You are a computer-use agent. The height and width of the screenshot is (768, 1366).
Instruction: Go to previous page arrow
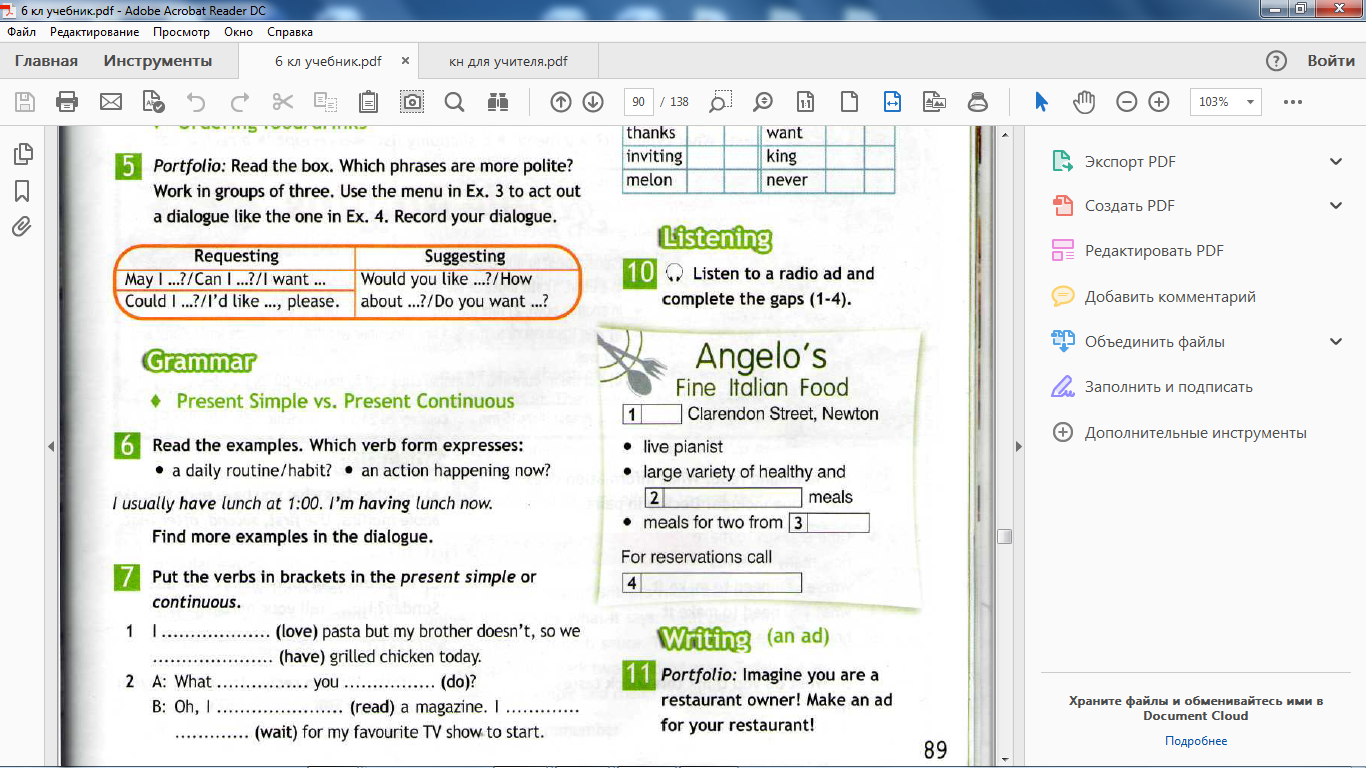coord(561,102)
